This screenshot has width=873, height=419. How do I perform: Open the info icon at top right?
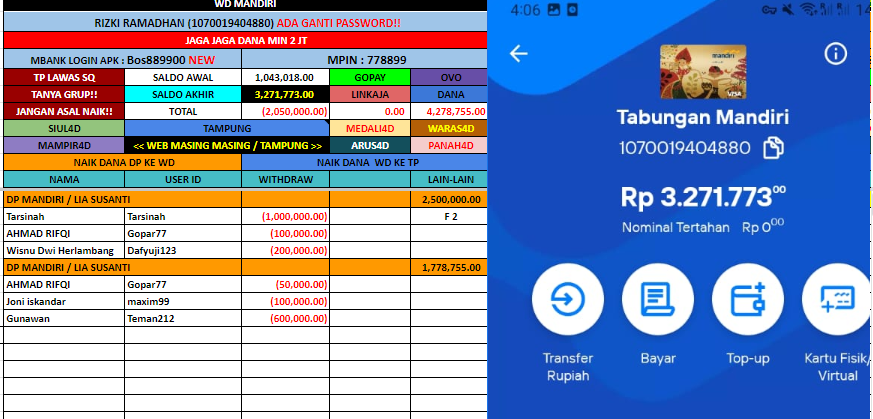click(835, 53)
